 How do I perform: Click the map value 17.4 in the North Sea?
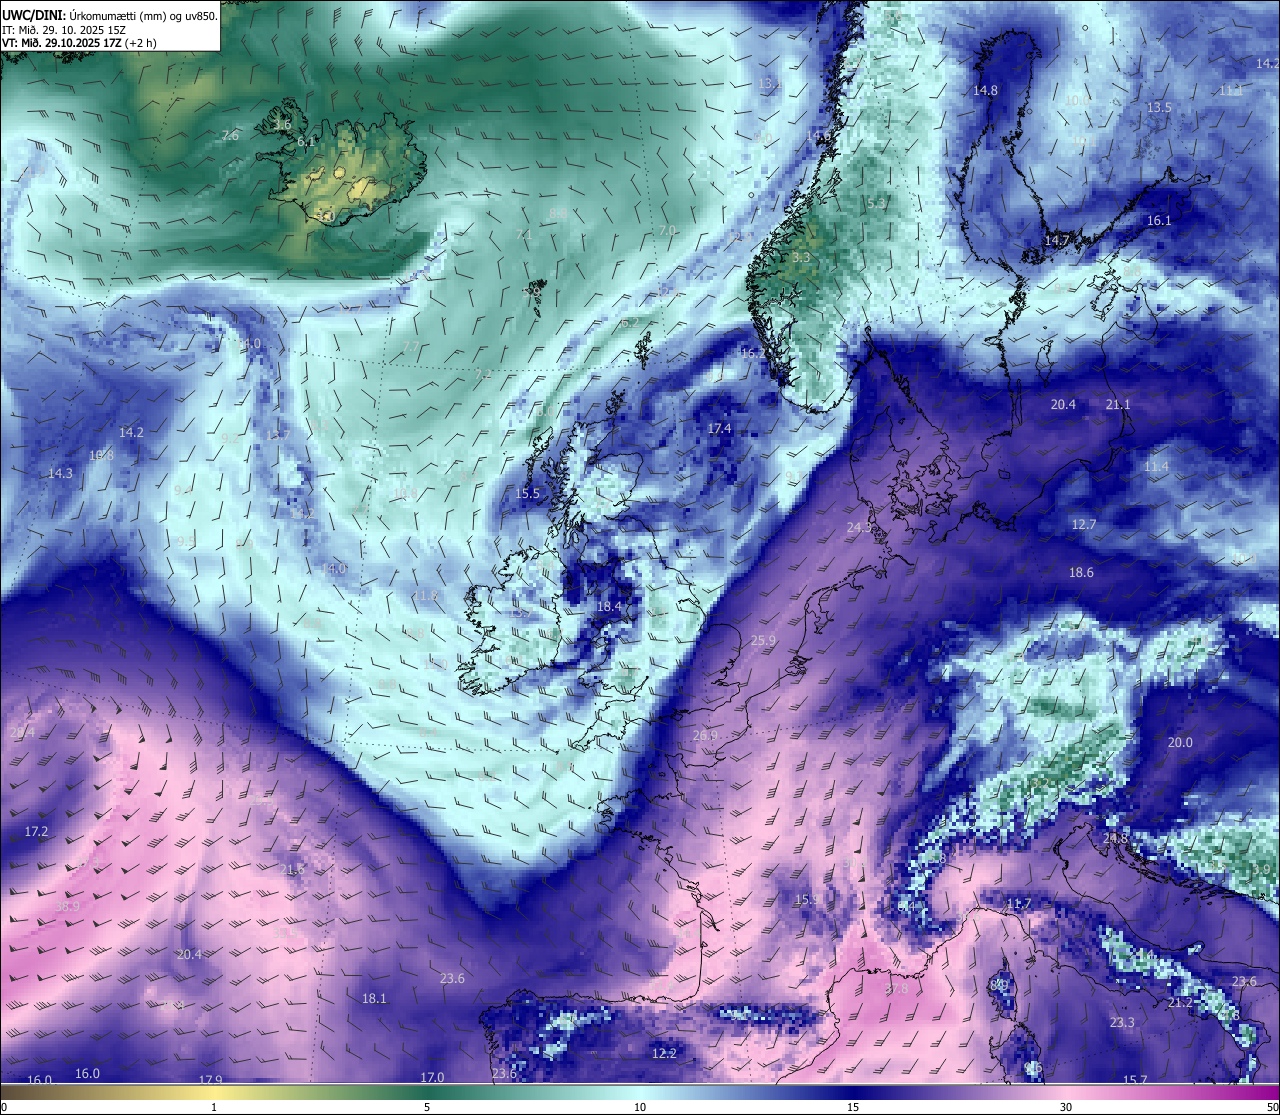[x=719, y=429]
